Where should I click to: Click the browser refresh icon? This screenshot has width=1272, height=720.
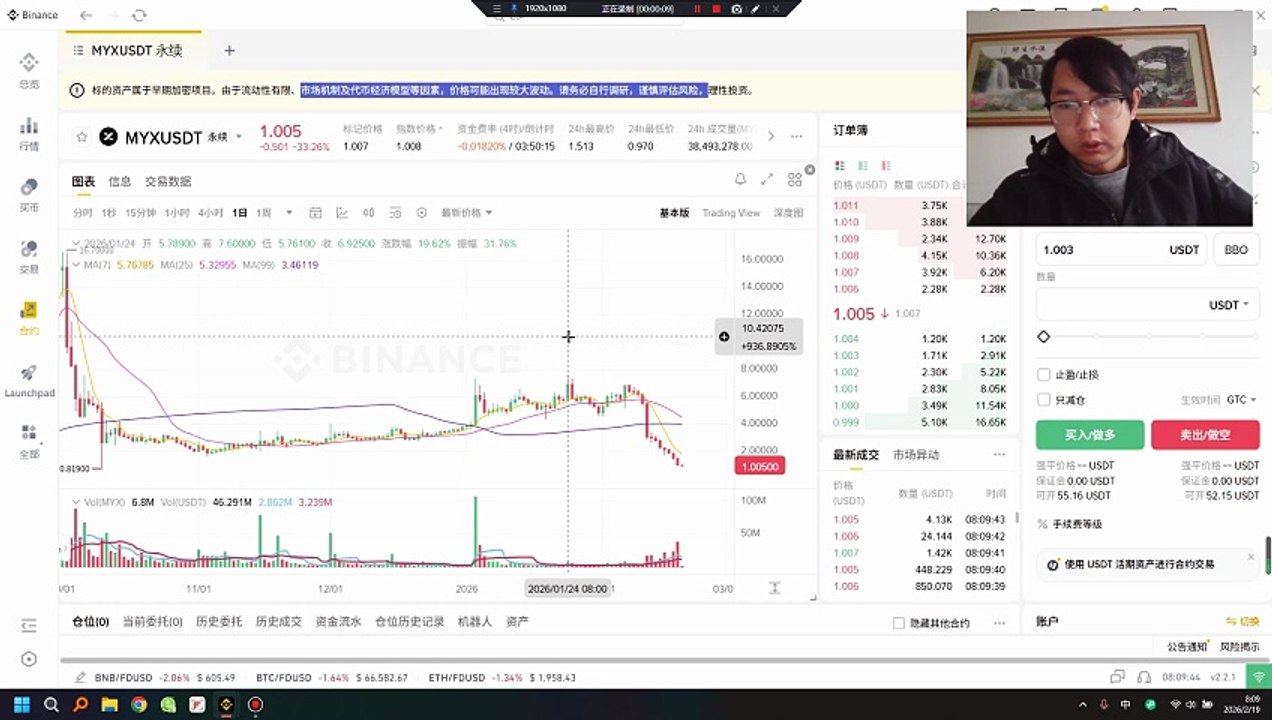click(139, 15)
